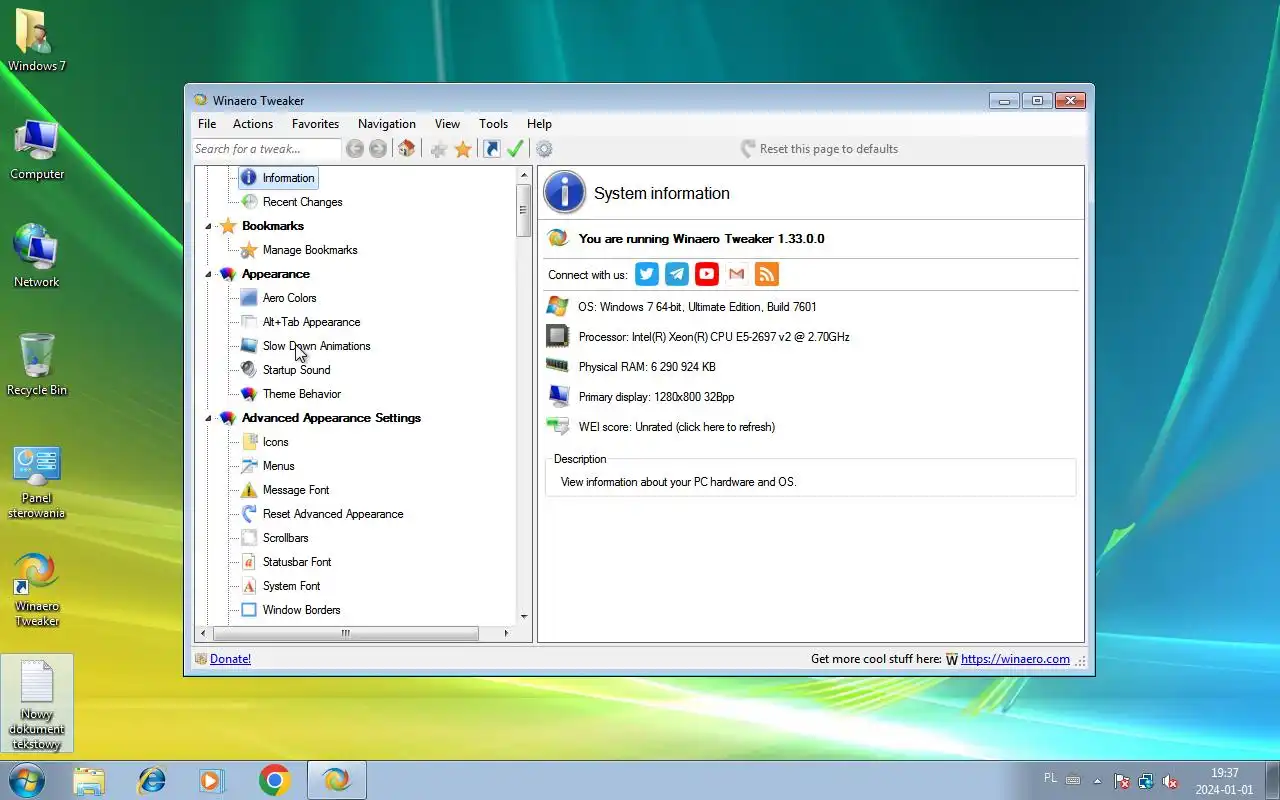Select Menus tree item
Viewport: 1280px width, 800px height.
coord(278,466)
